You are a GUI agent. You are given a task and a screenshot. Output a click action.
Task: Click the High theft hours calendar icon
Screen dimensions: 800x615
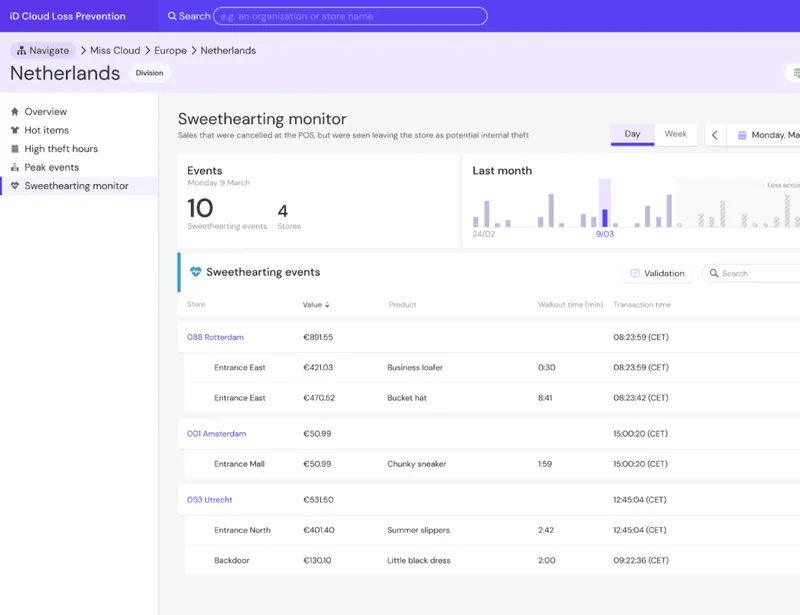point(15,149)
